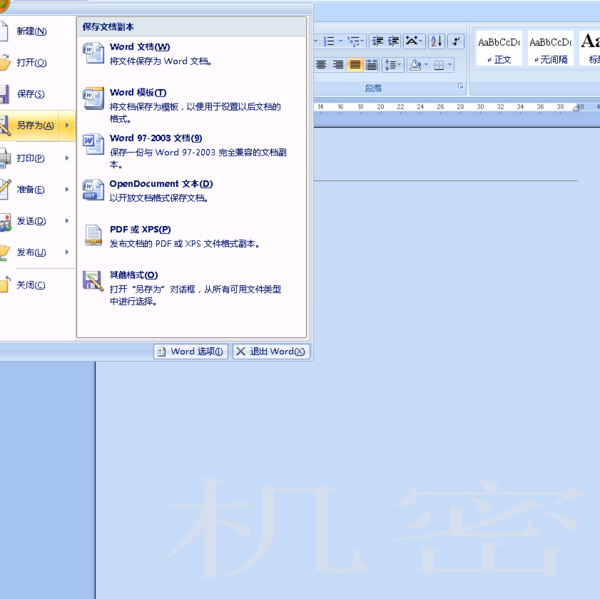Apply the 正文 style
This screenshot has width=600, height=599.
499,49
